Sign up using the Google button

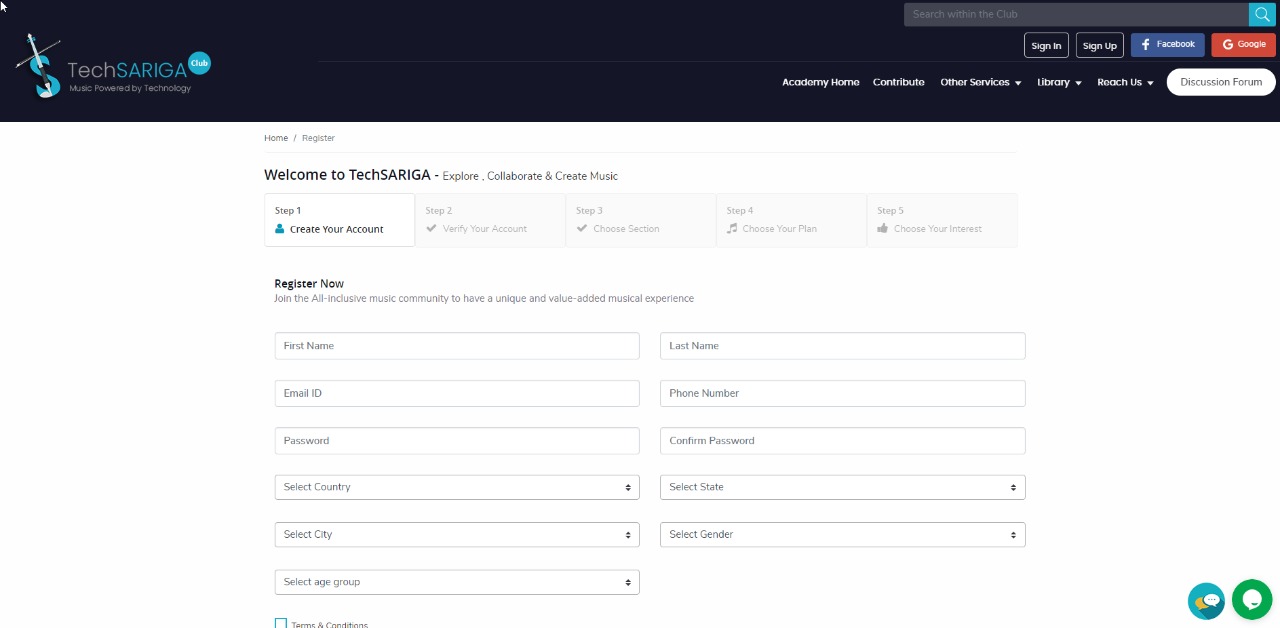point(1243,45)
